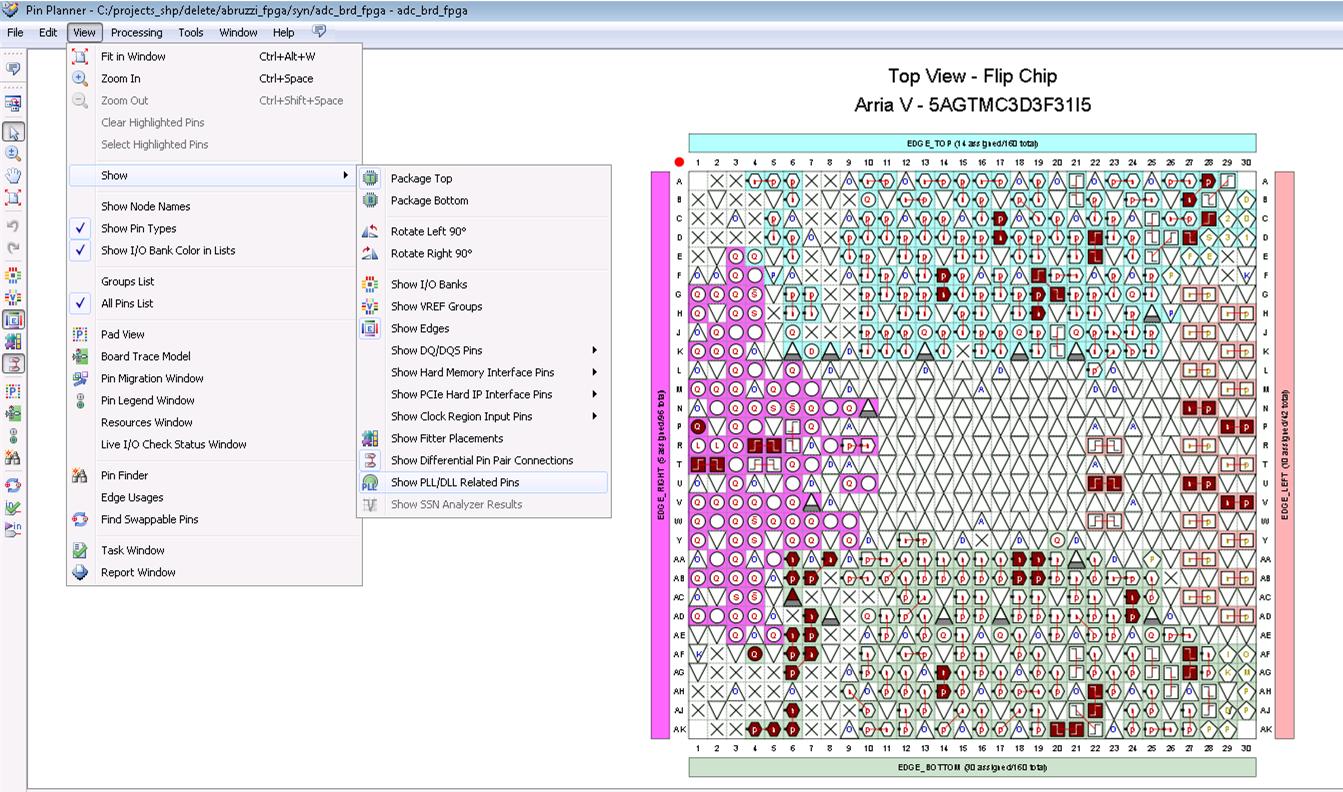Viewport: 1343px width, 792px height.
Task: Click the Package Top chip icon
Action: 370,178
